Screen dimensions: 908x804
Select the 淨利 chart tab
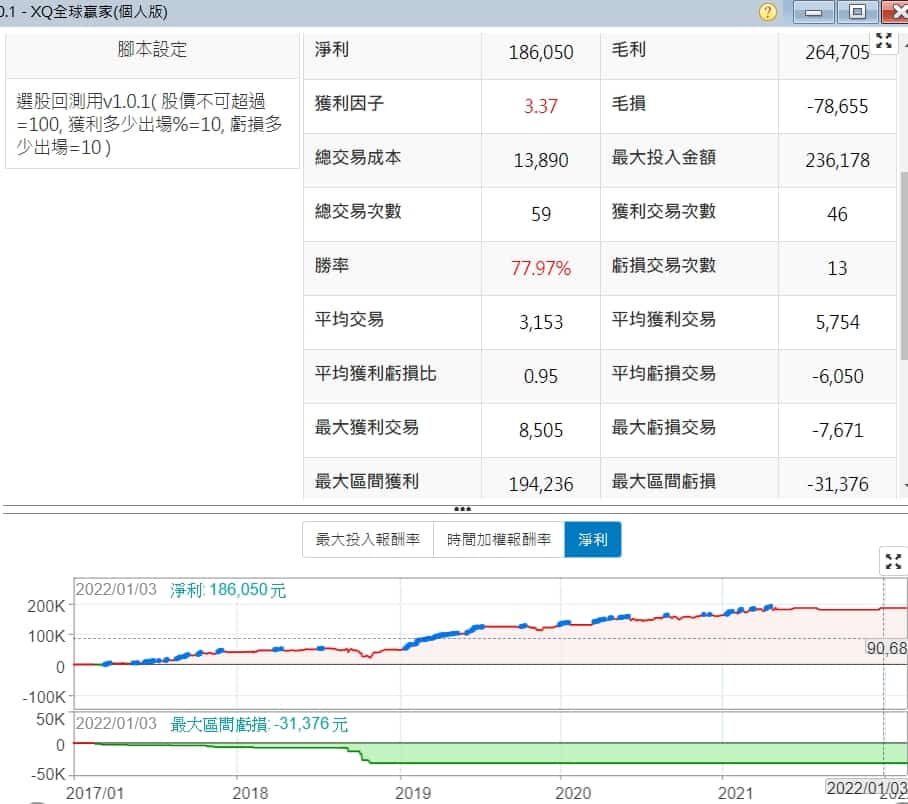click(x=592, y=540)
